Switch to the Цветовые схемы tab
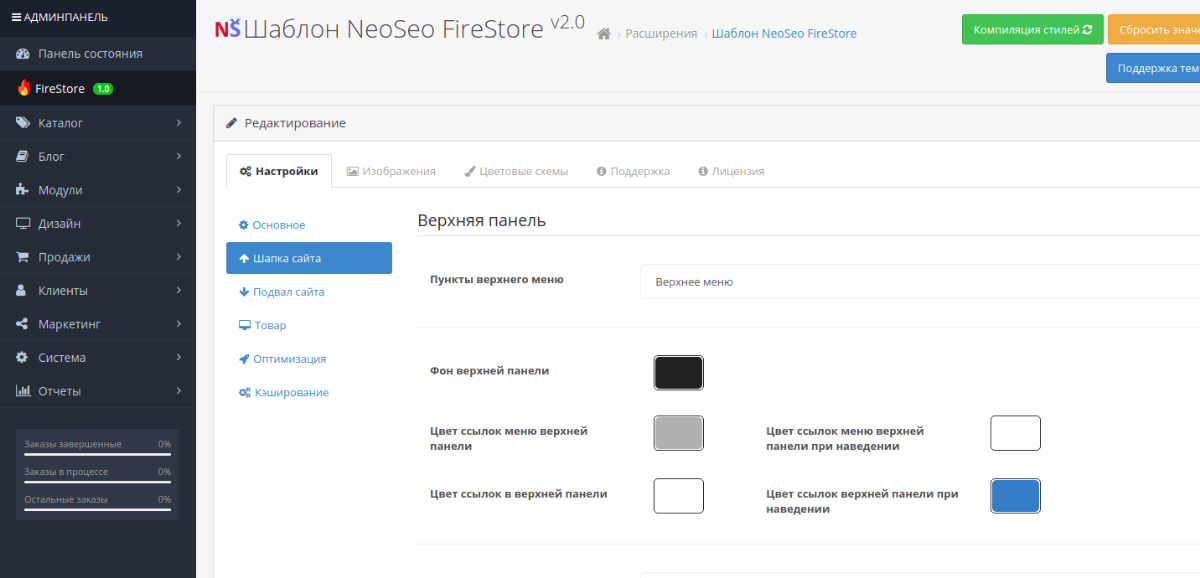The width and height of the screenshot is (1200, 578). (516, 171)
